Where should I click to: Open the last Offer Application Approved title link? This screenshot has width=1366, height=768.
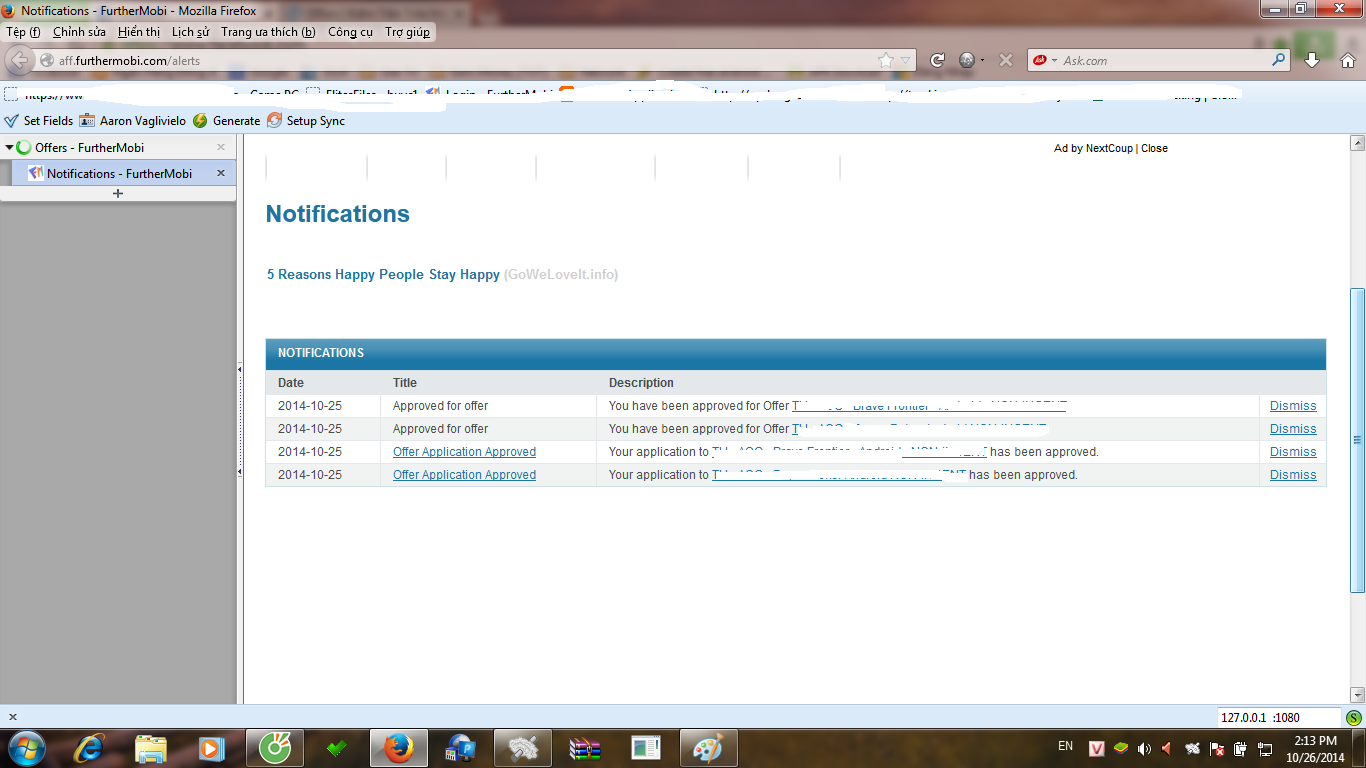click(x=464, y=475)
